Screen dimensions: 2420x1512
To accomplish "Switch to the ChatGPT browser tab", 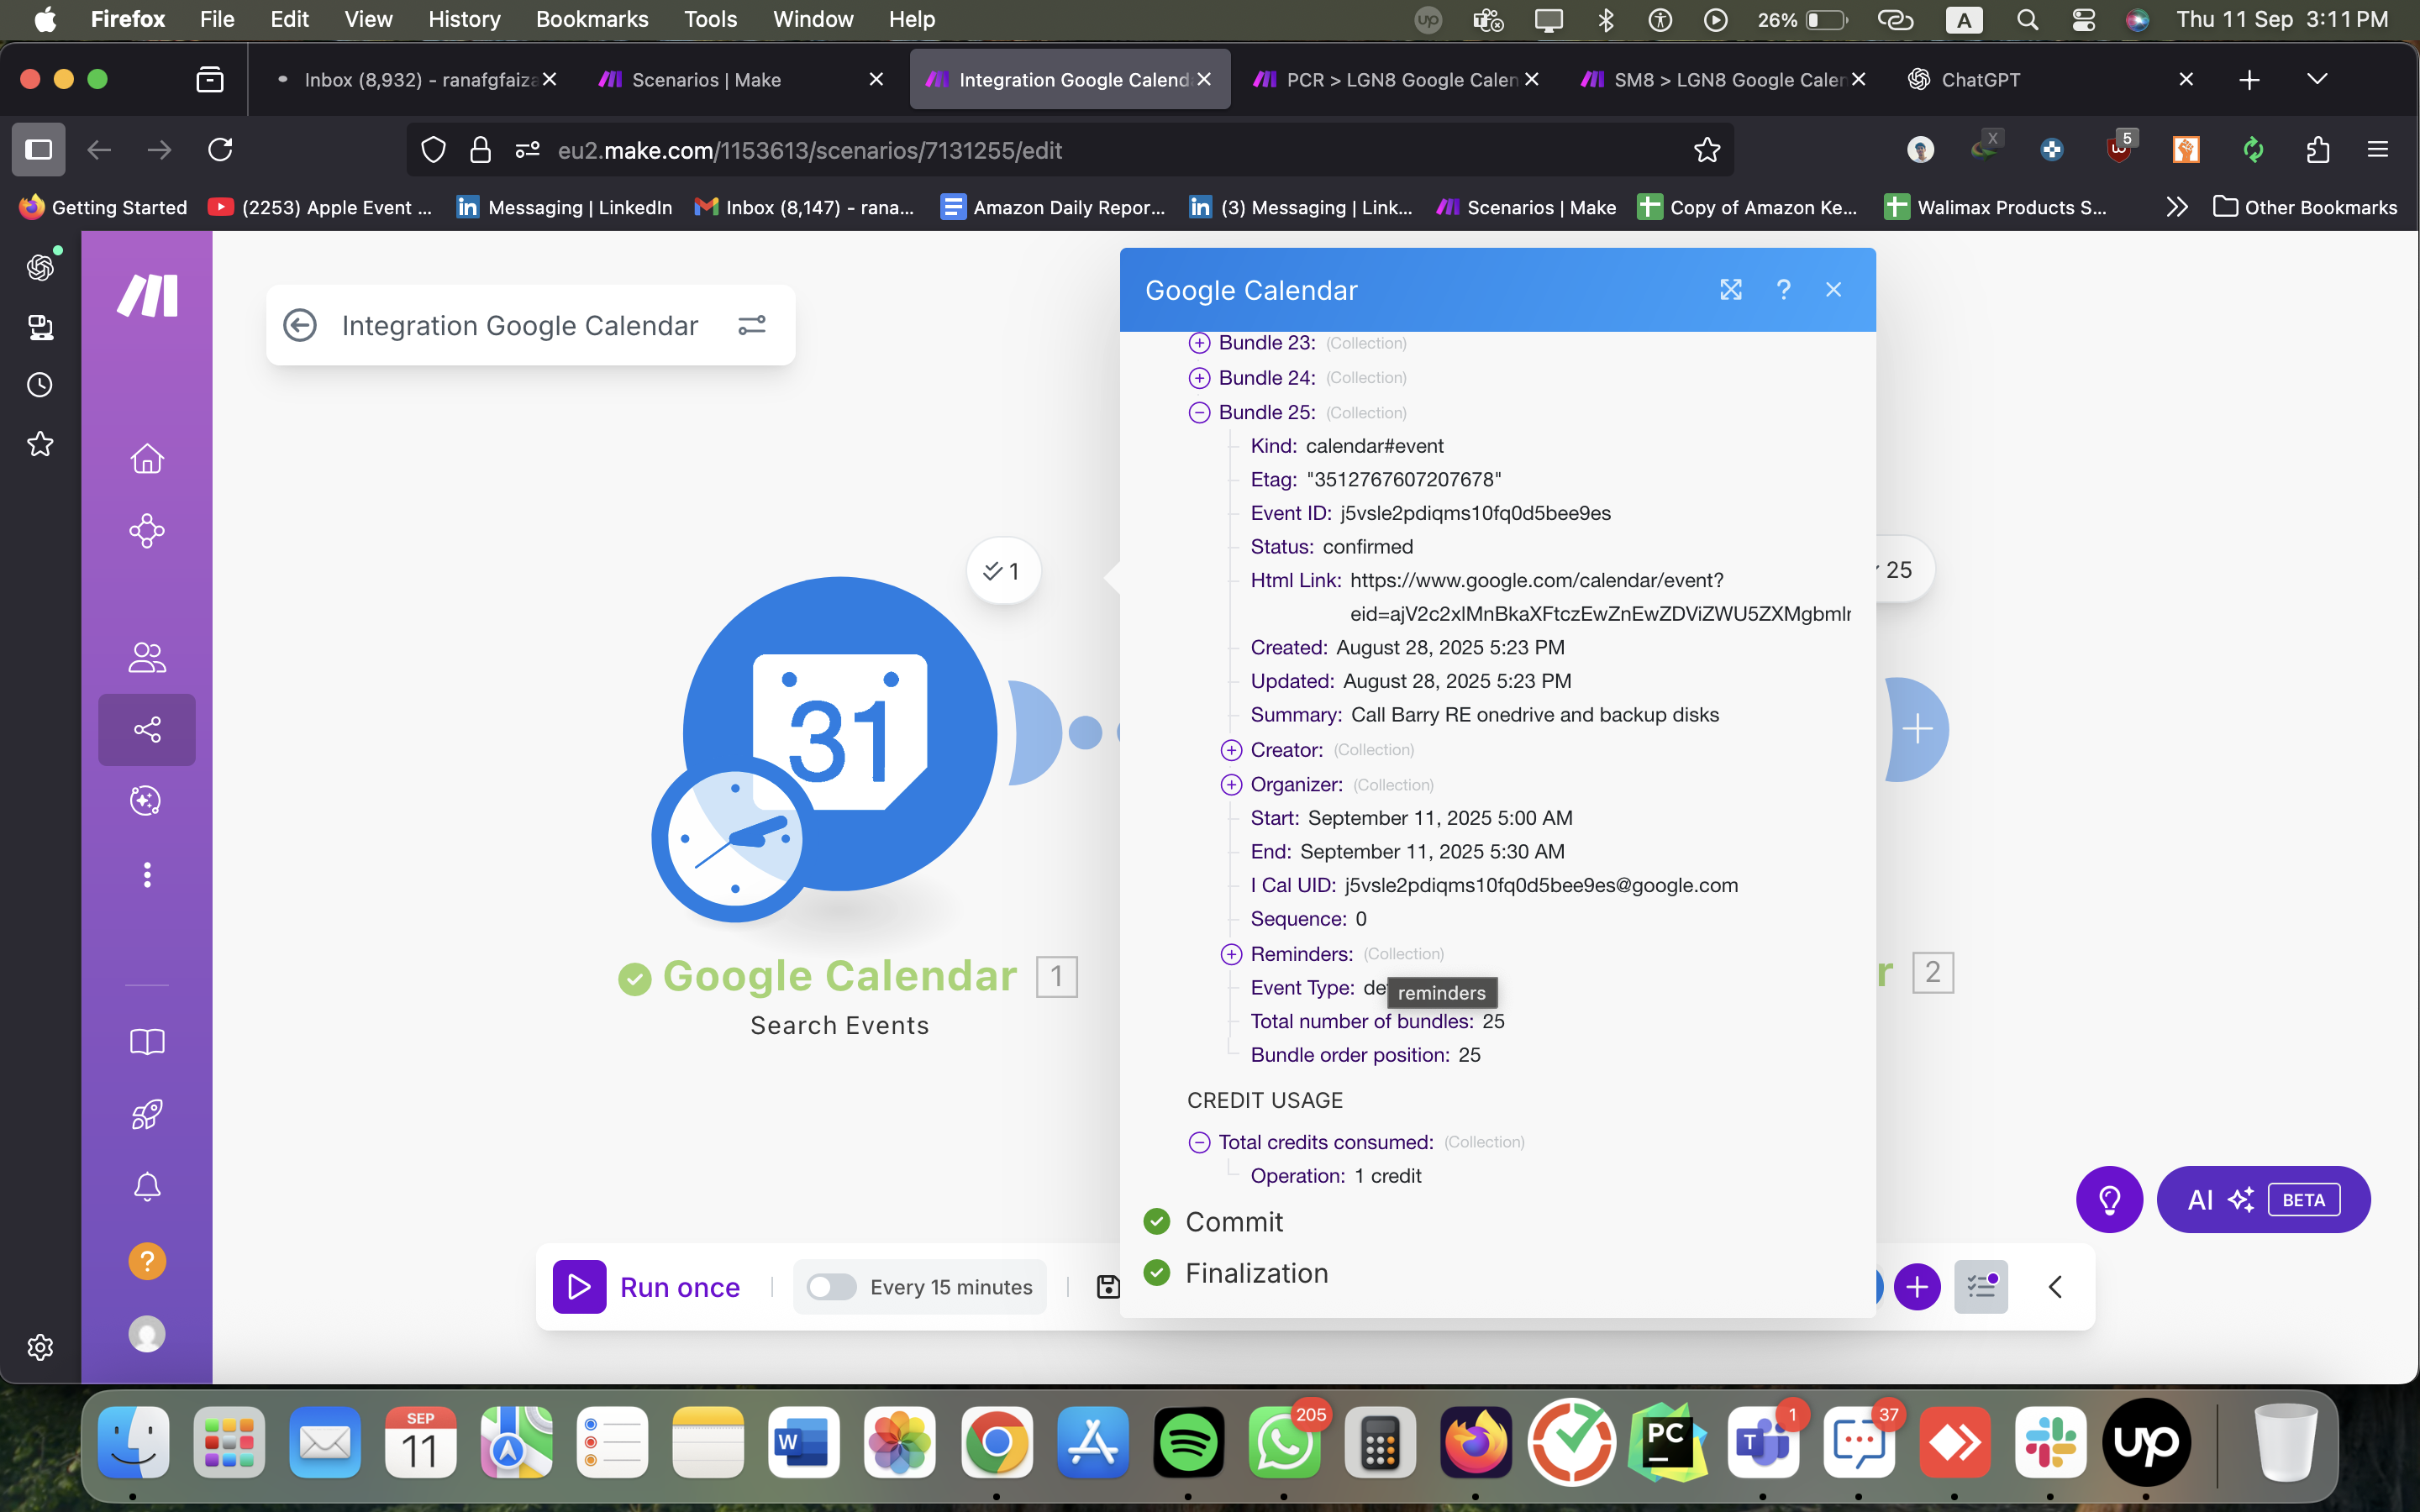I will (1980, 79).
